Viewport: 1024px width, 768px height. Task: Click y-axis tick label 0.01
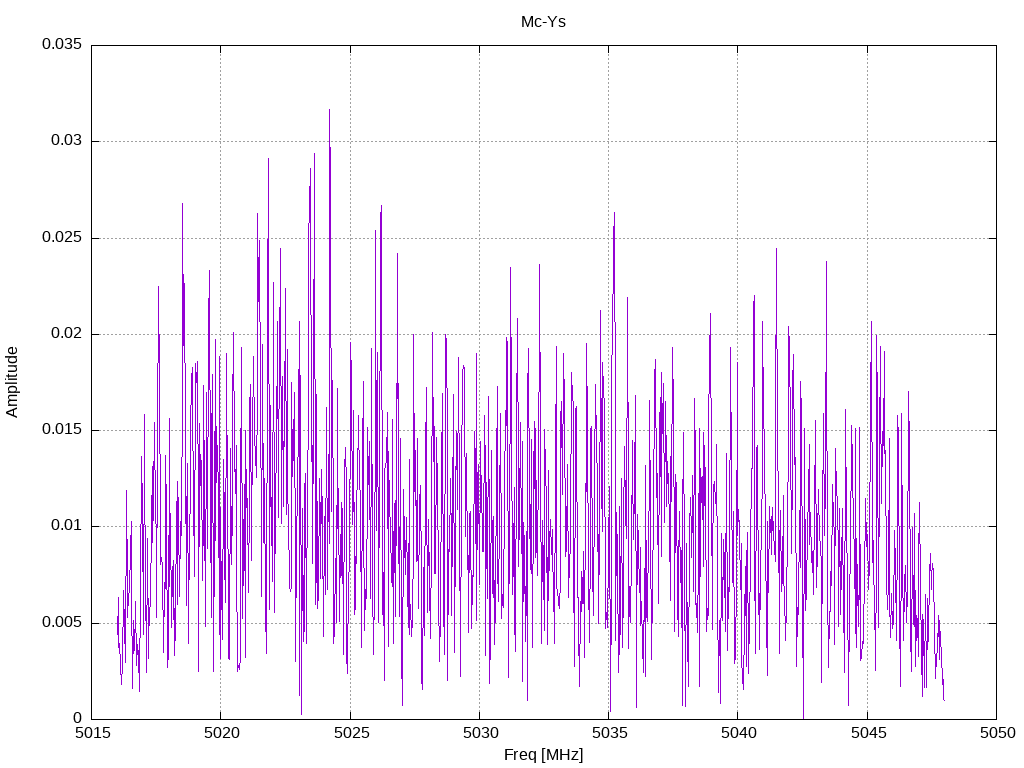coord(67,525)
